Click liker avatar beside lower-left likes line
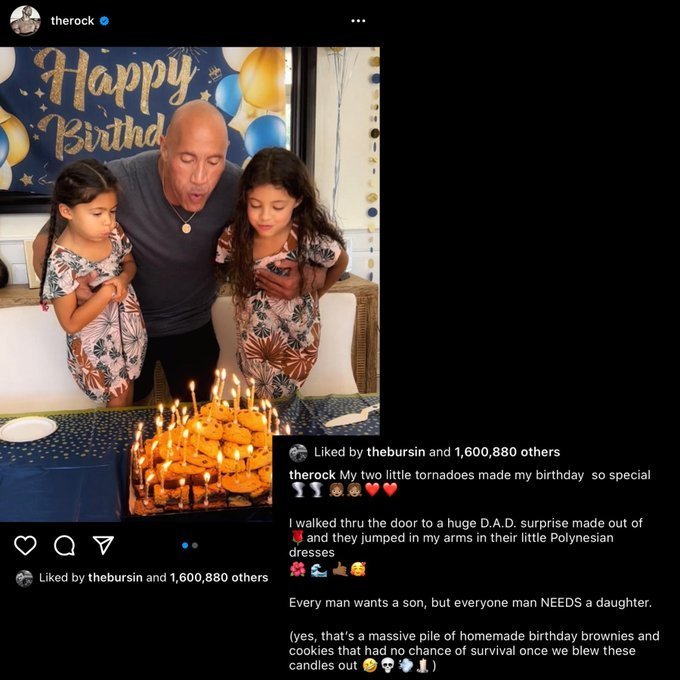The image size is (680, 680). 24,578
